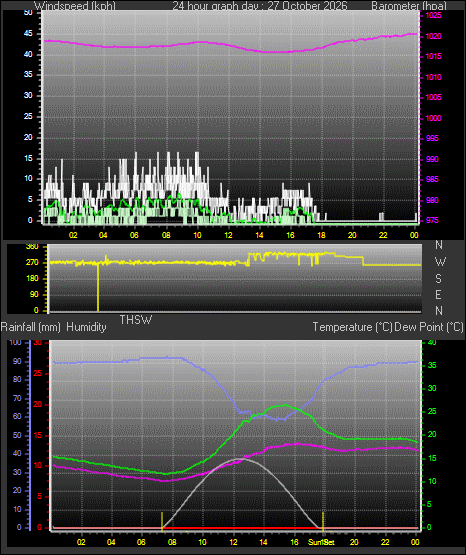Click the 'W' compass direction label
466x555 pixels.
440,262
